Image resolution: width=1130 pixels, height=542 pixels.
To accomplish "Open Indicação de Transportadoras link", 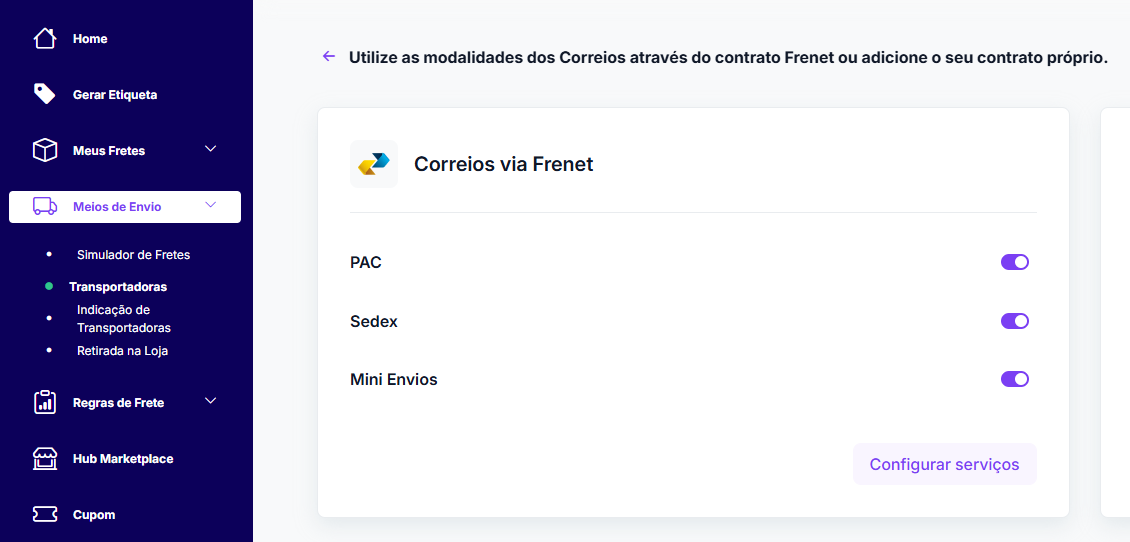I will pyautogui.click(x=123, y=319).
